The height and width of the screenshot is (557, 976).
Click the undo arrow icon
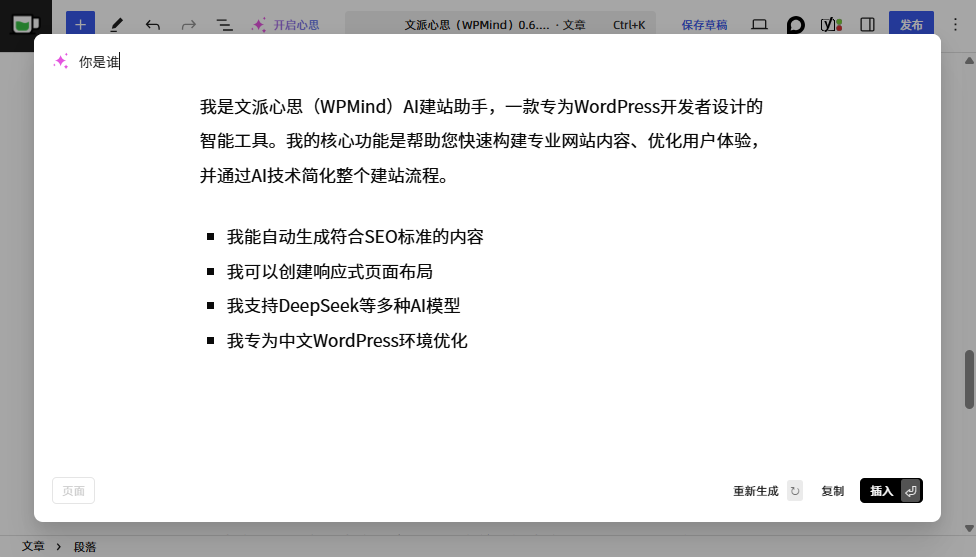tap(152, 25)
